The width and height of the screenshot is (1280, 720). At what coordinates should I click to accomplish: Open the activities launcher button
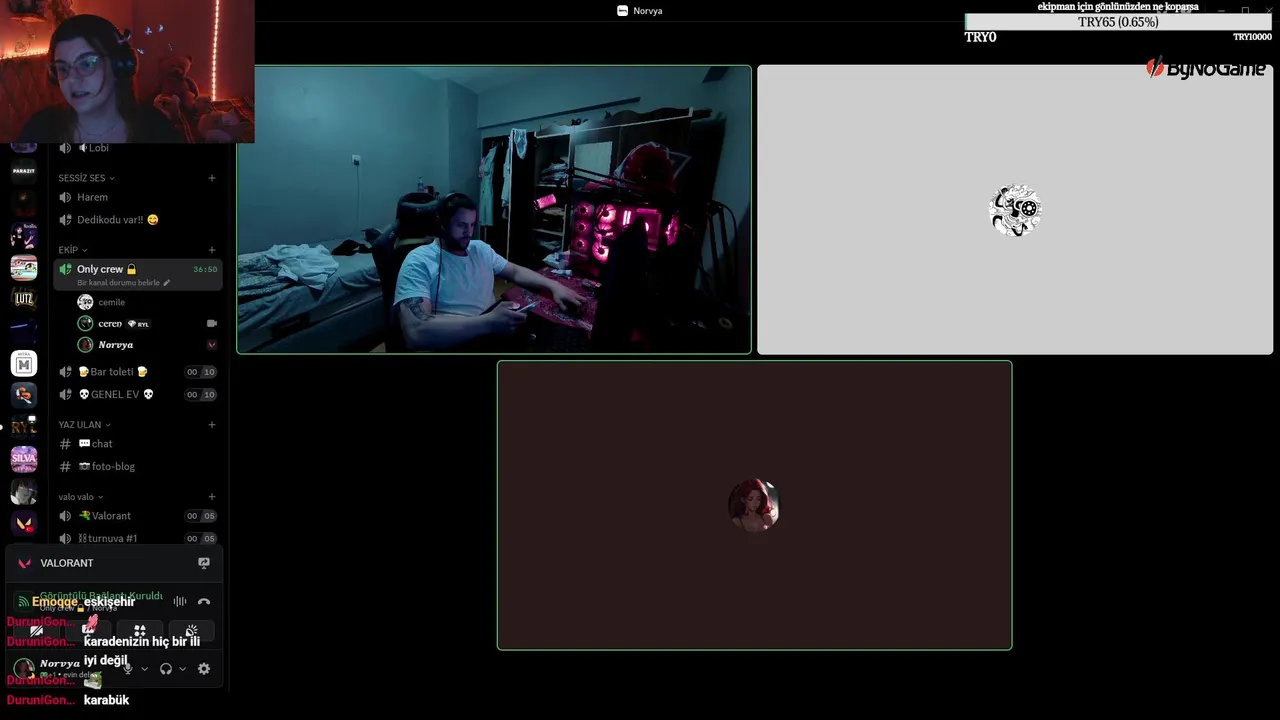click(140, 631)
